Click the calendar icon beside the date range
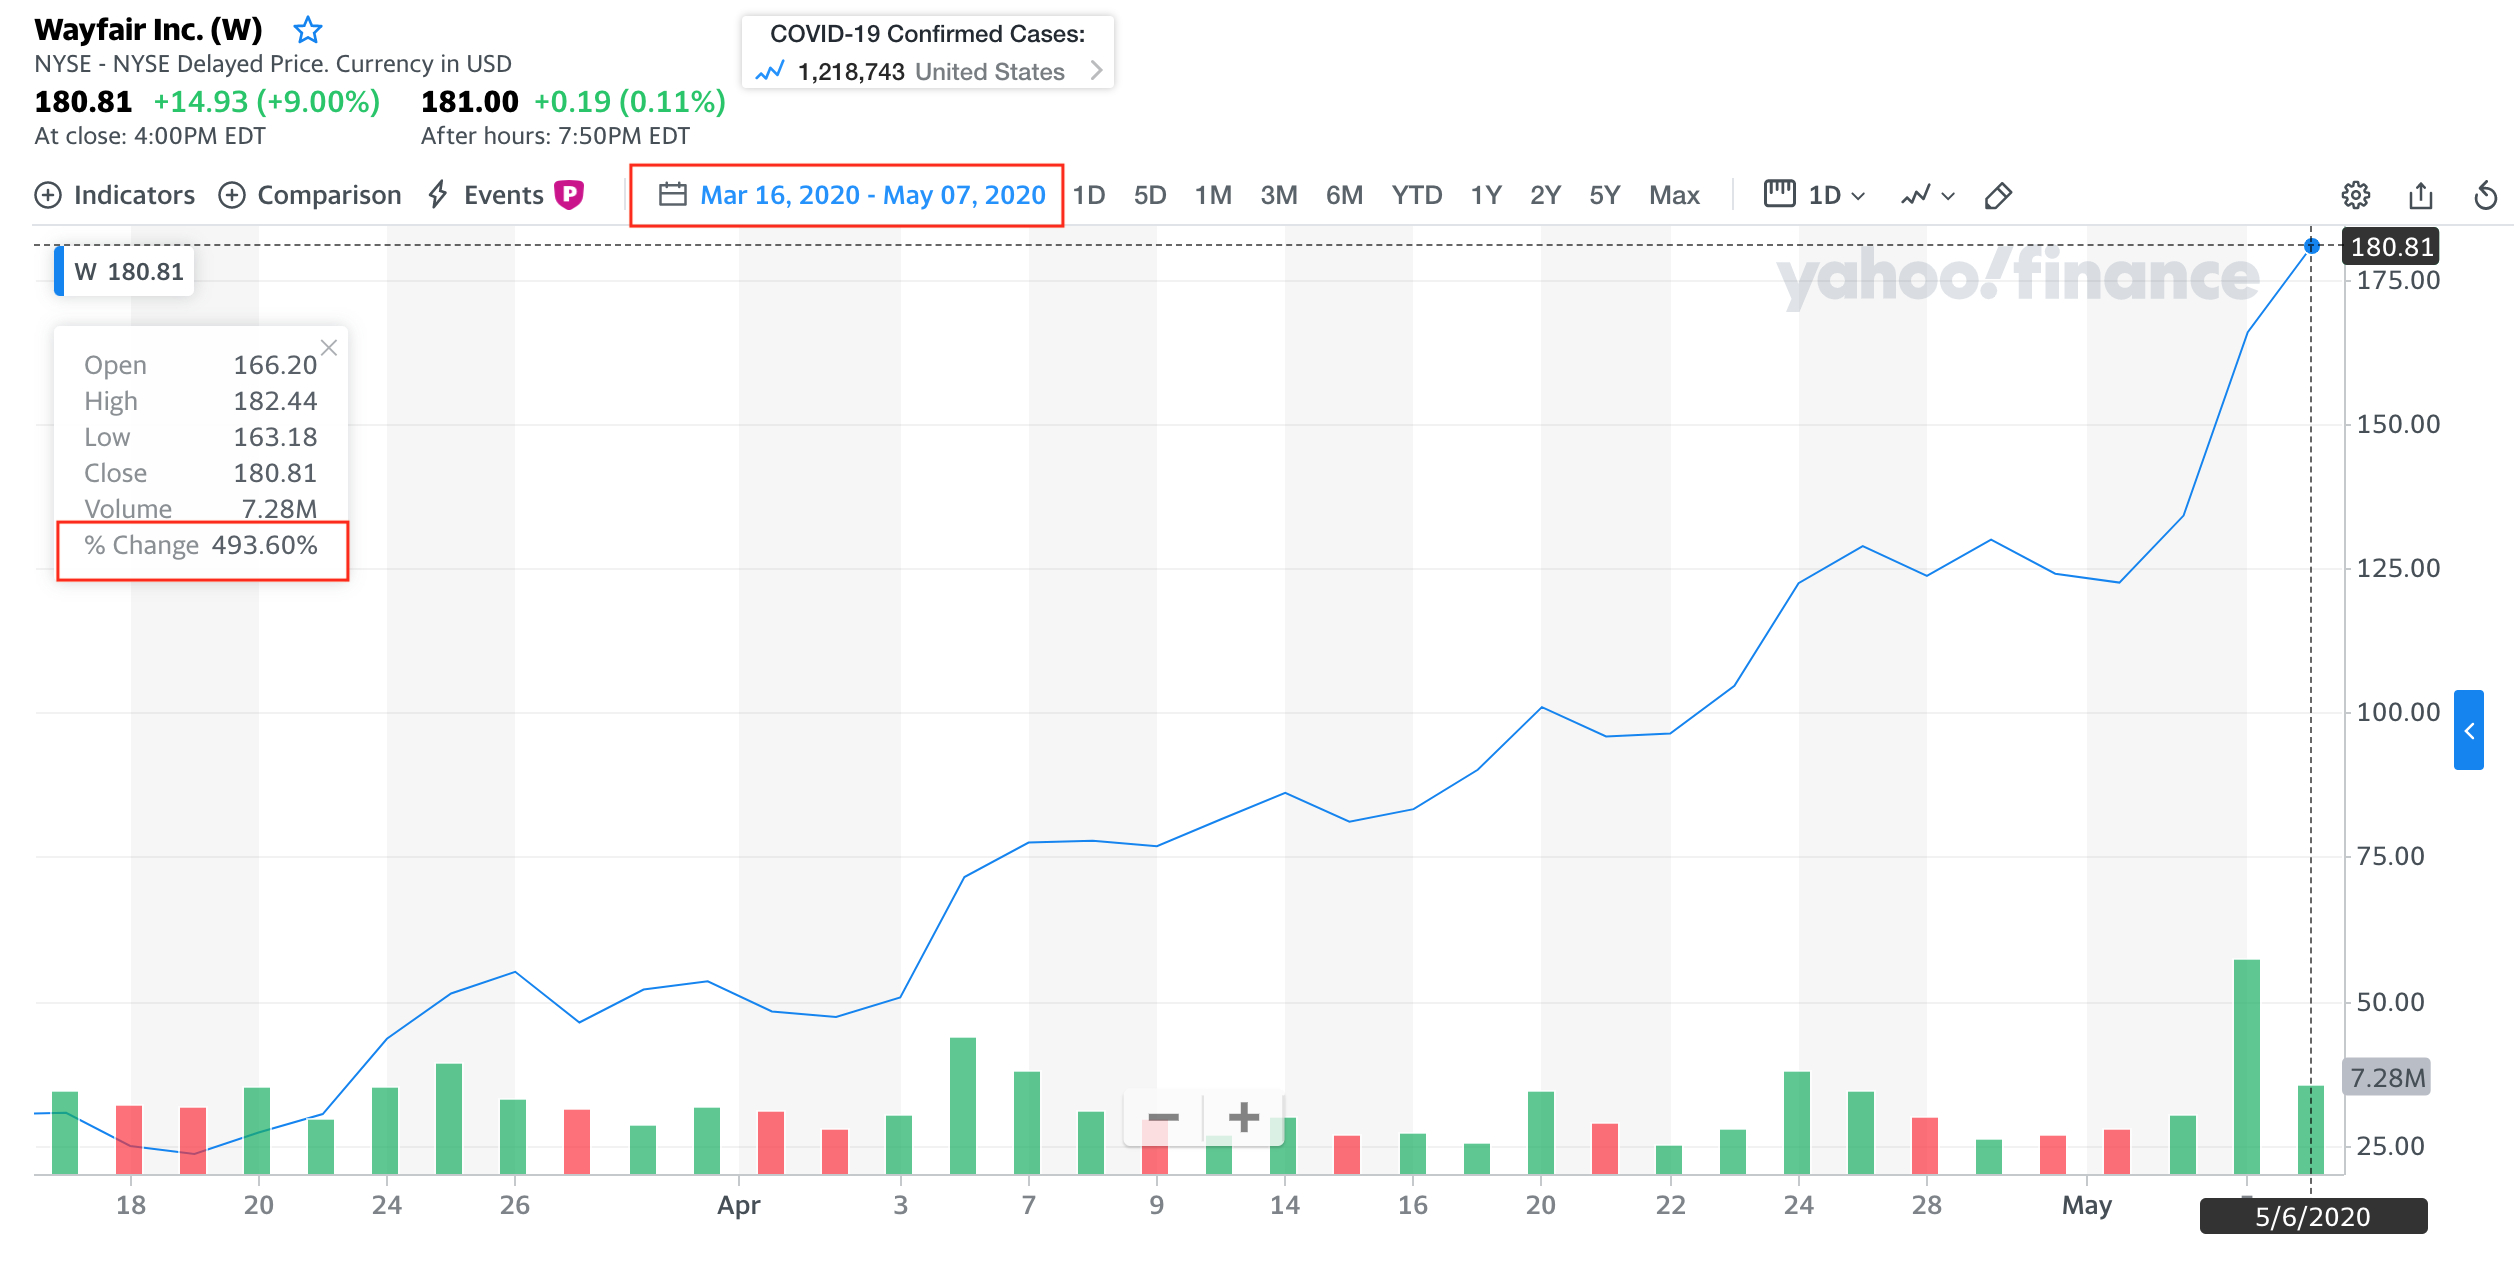 point(673,194)
